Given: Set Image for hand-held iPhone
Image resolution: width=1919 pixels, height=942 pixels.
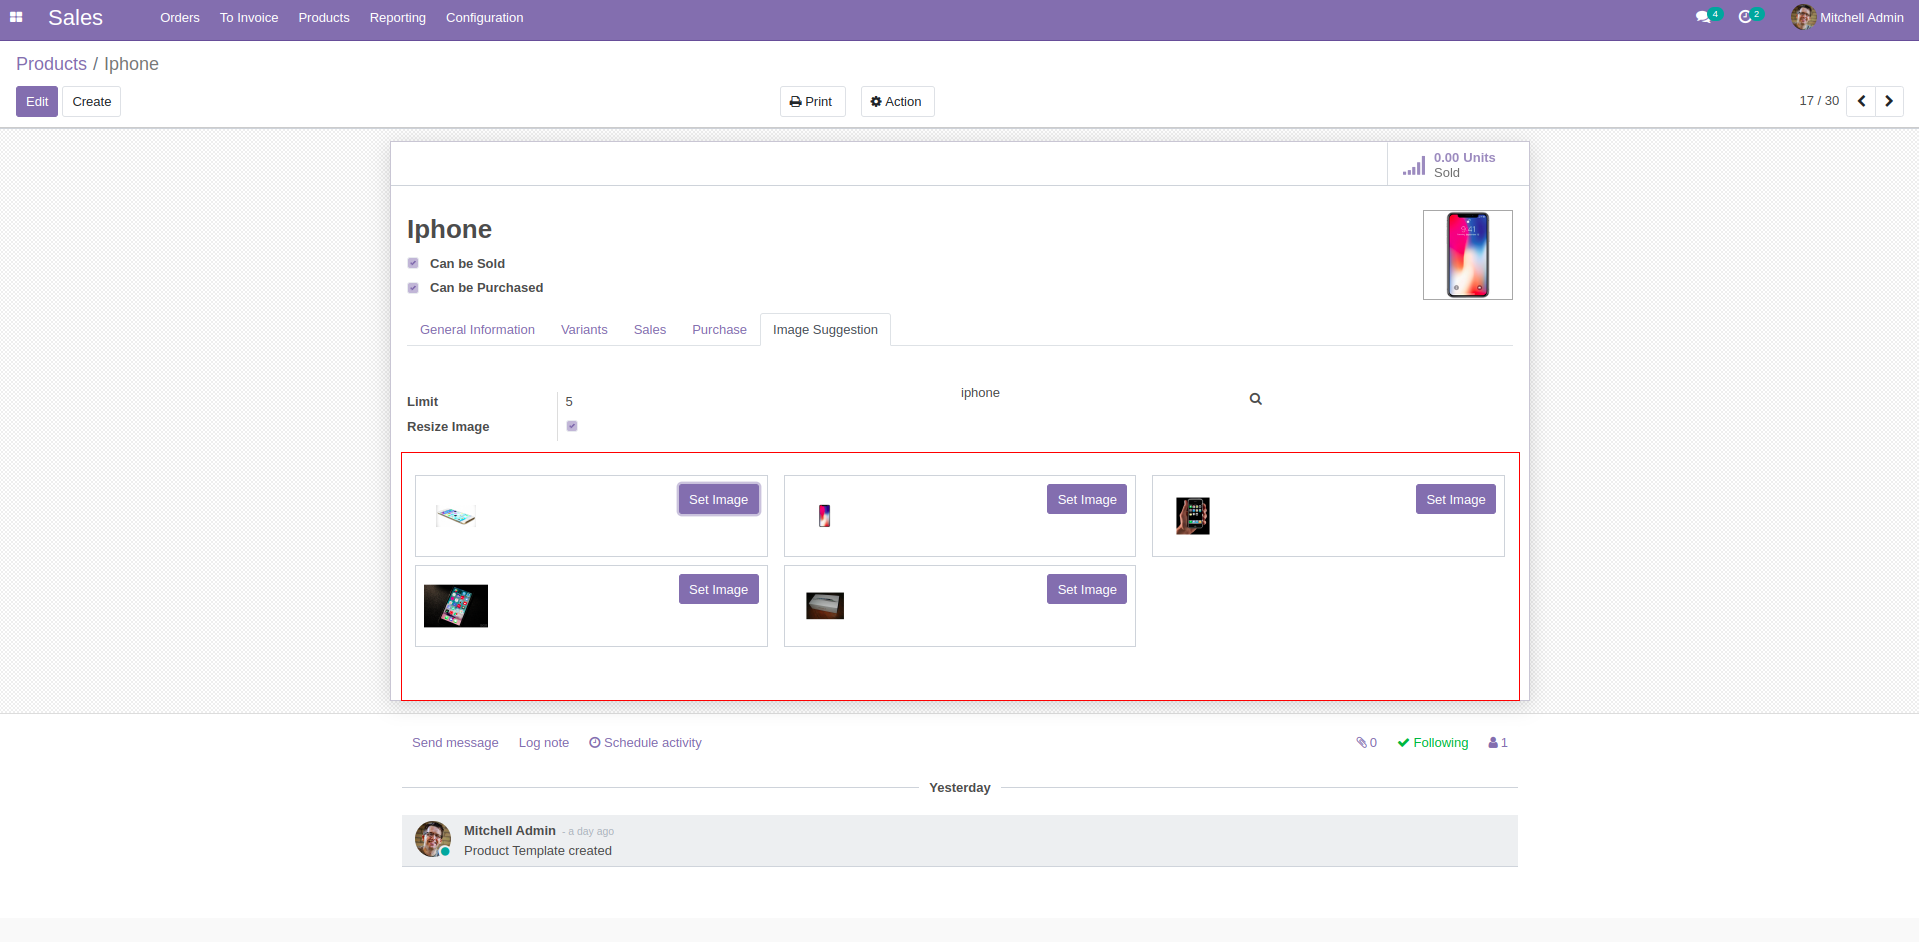Looking at the screenshot, I should click(1456, 499).
